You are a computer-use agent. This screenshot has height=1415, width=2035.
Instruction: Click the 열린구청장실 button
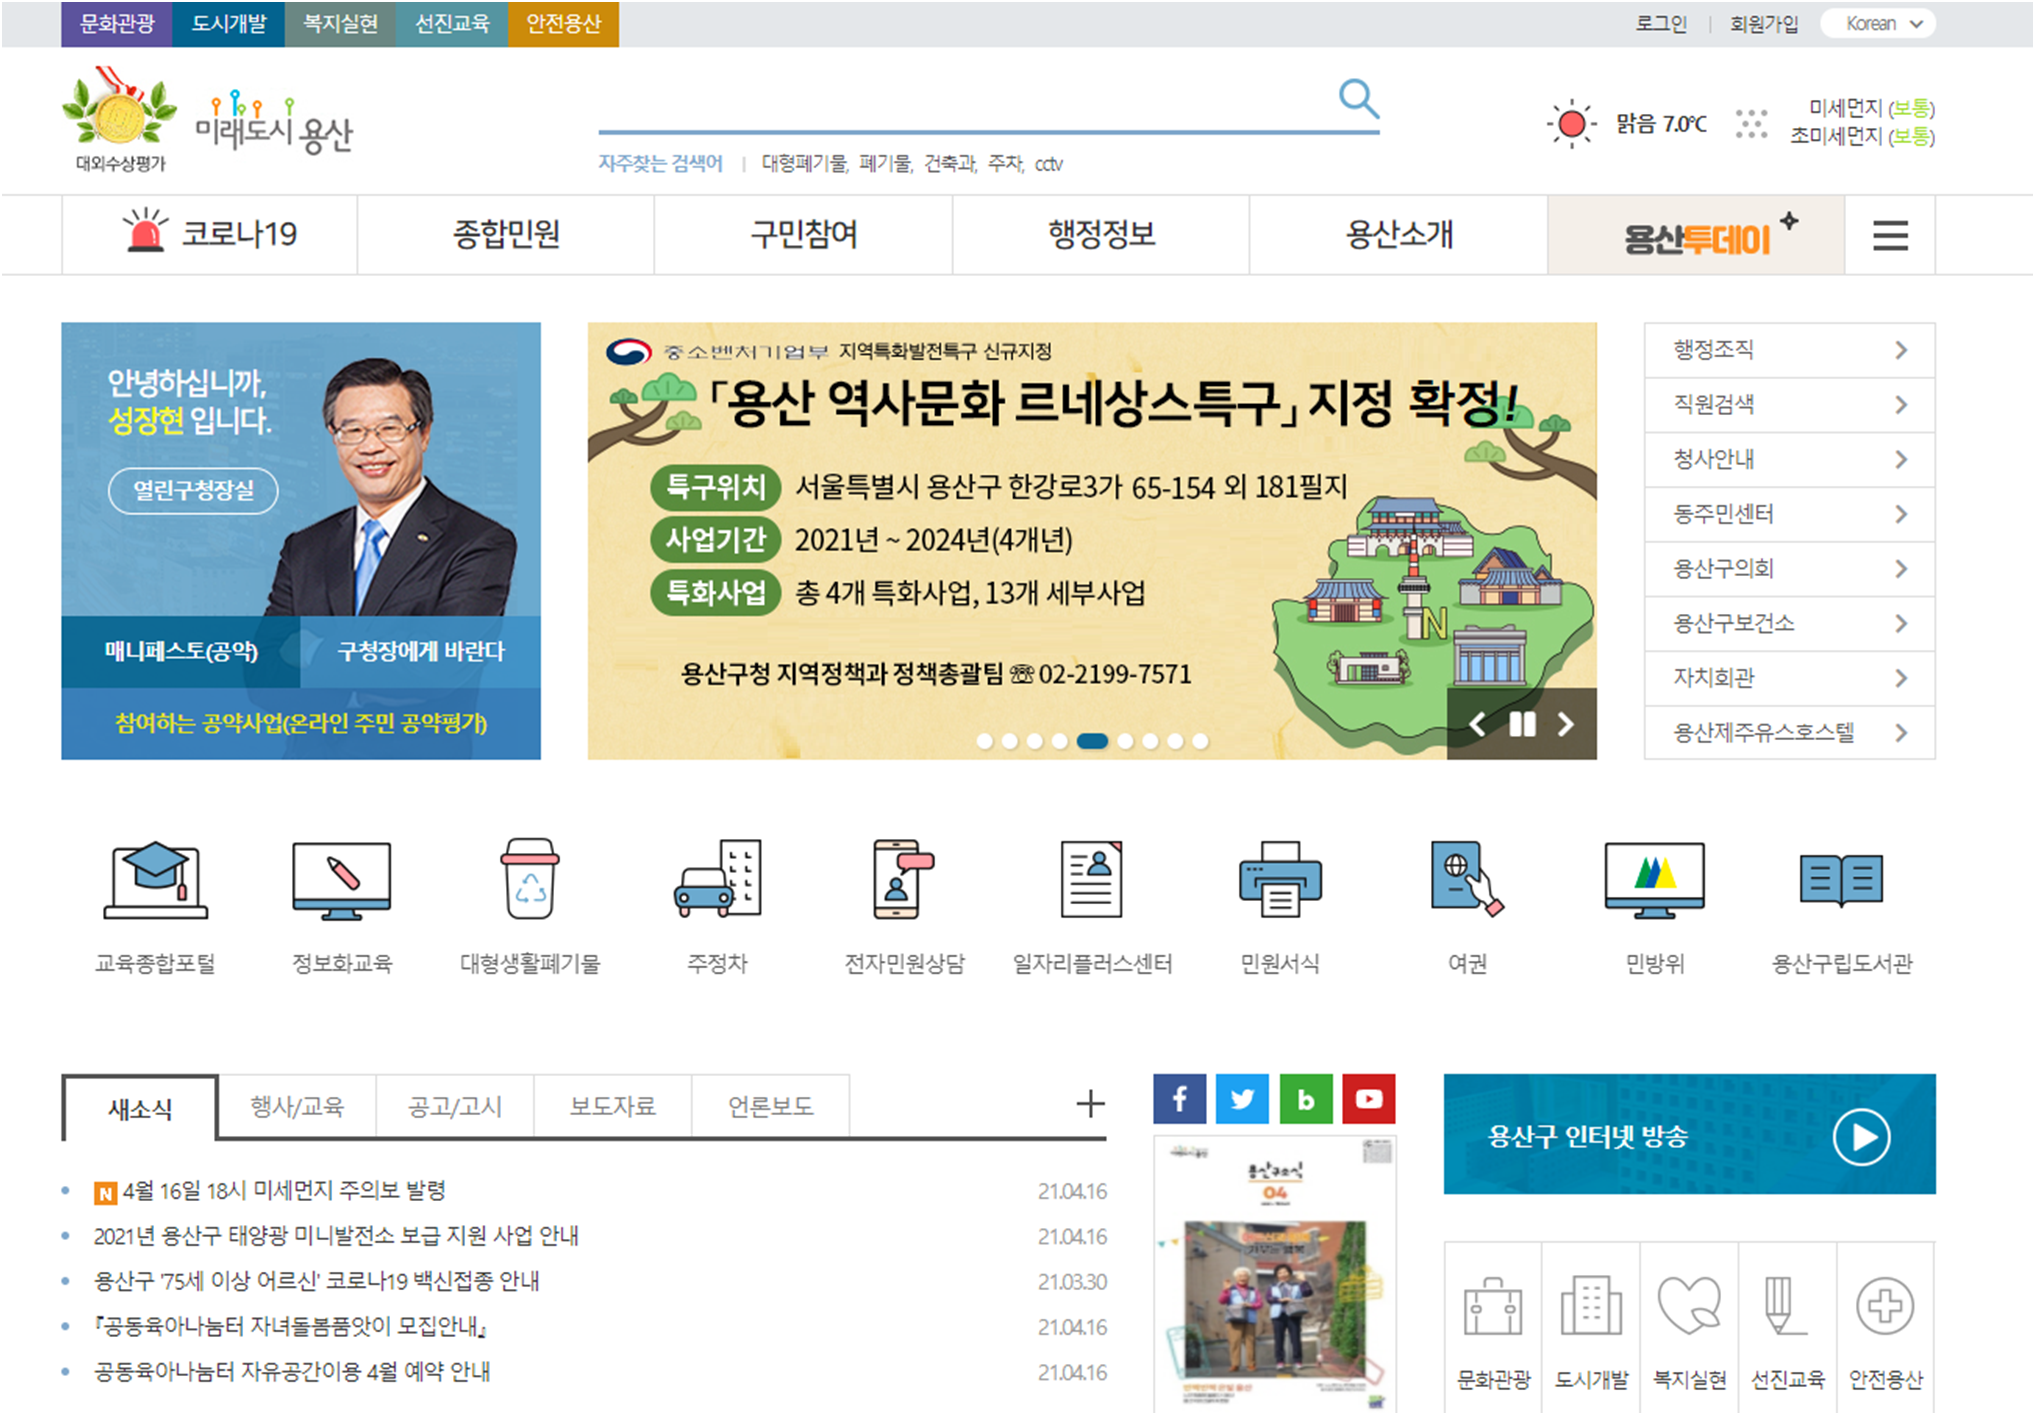(x=193, y=490)
